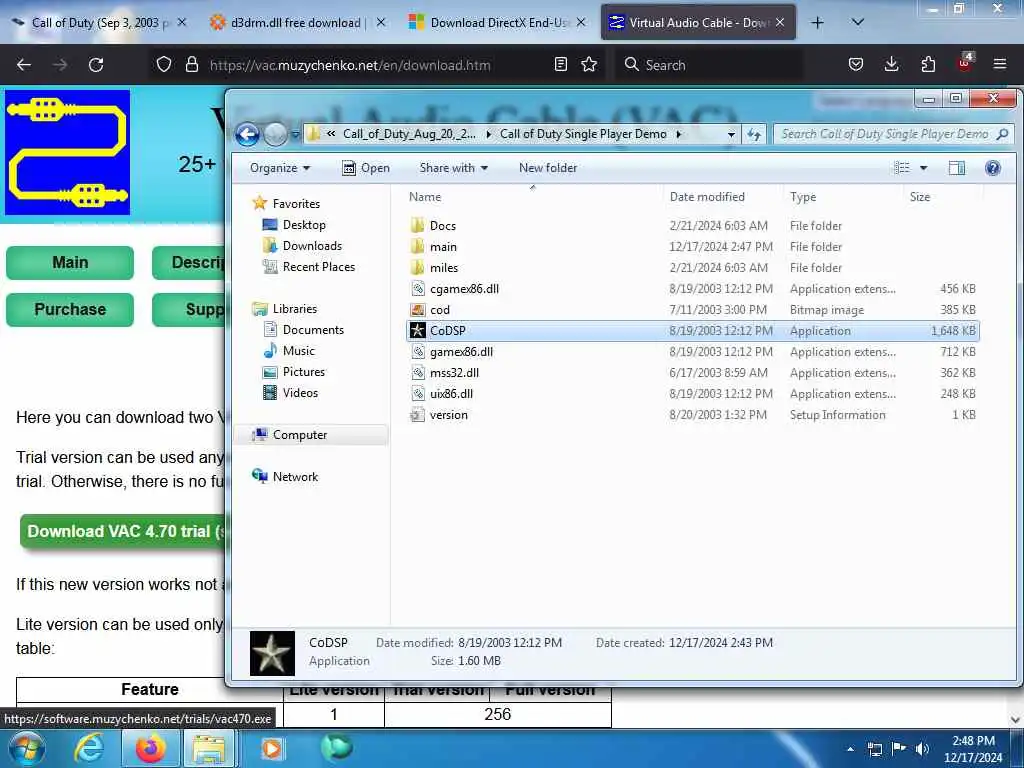Select the cgamex86.dll file
This screenshot has width=1024, height=768.
pyautogui.click(x=693, y=289)
